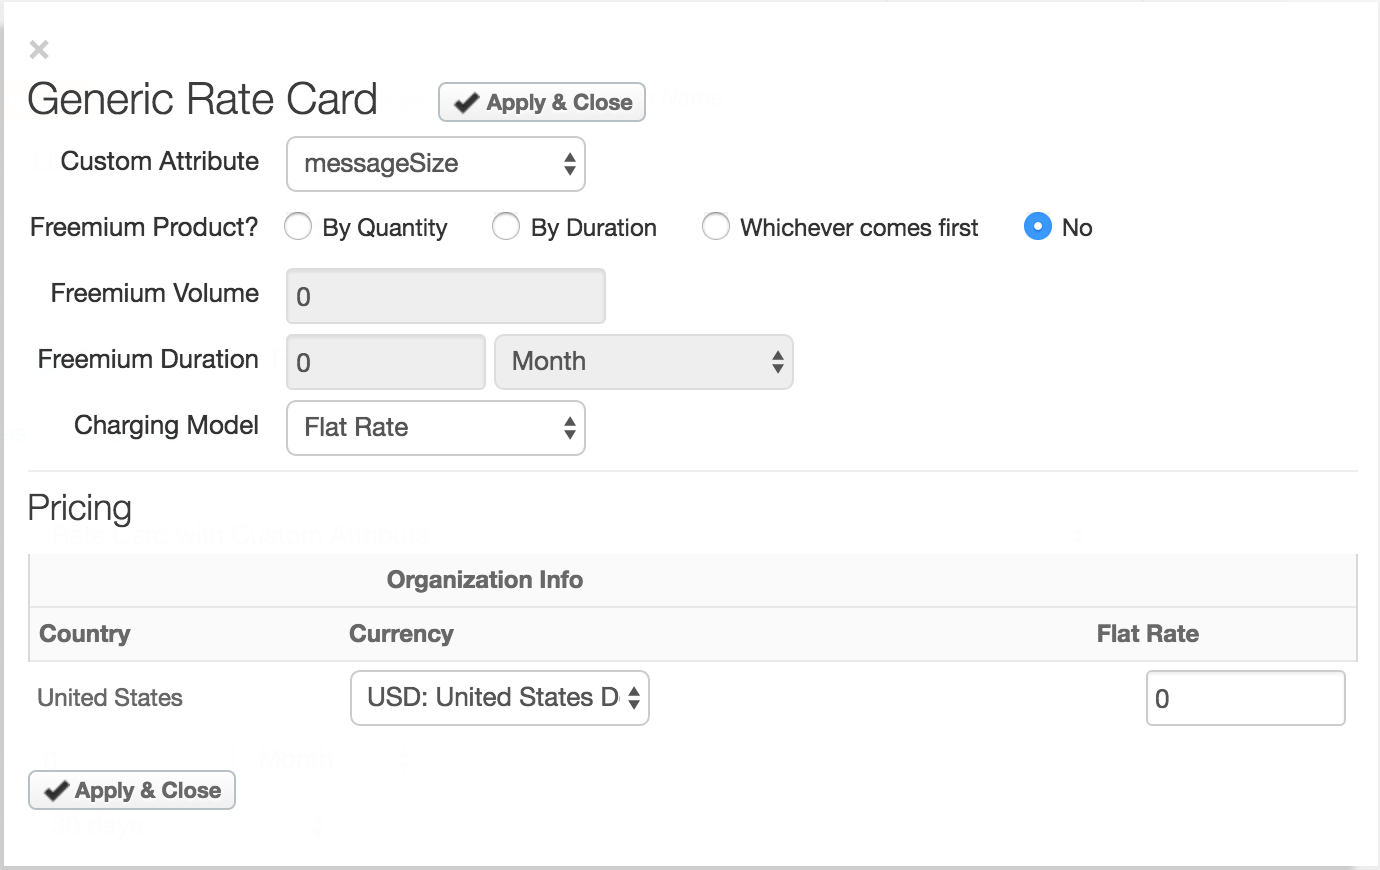Screen dimensions: 1380x870
Task: Click the Flat Rate column header
Action: 1147,634
